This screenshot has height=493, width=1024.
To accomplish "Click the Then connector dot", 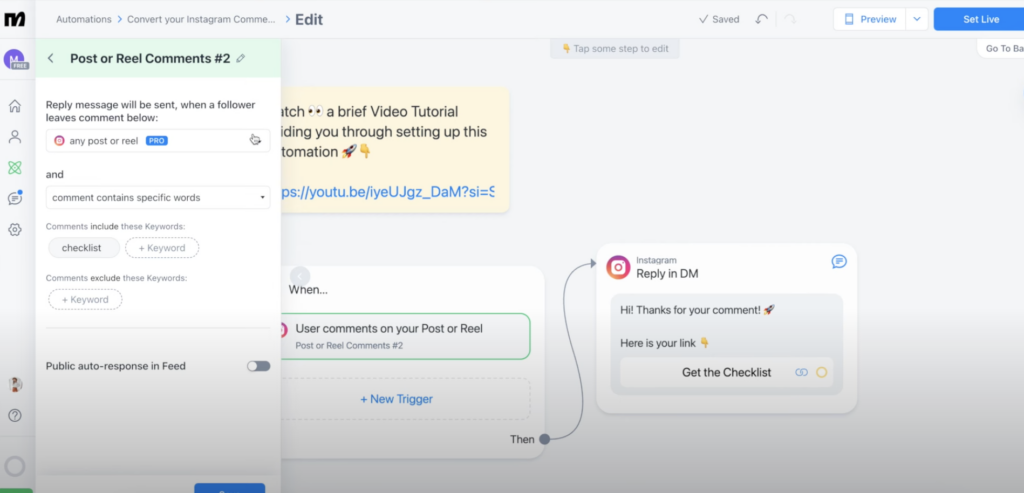I will tap(544, 439).
